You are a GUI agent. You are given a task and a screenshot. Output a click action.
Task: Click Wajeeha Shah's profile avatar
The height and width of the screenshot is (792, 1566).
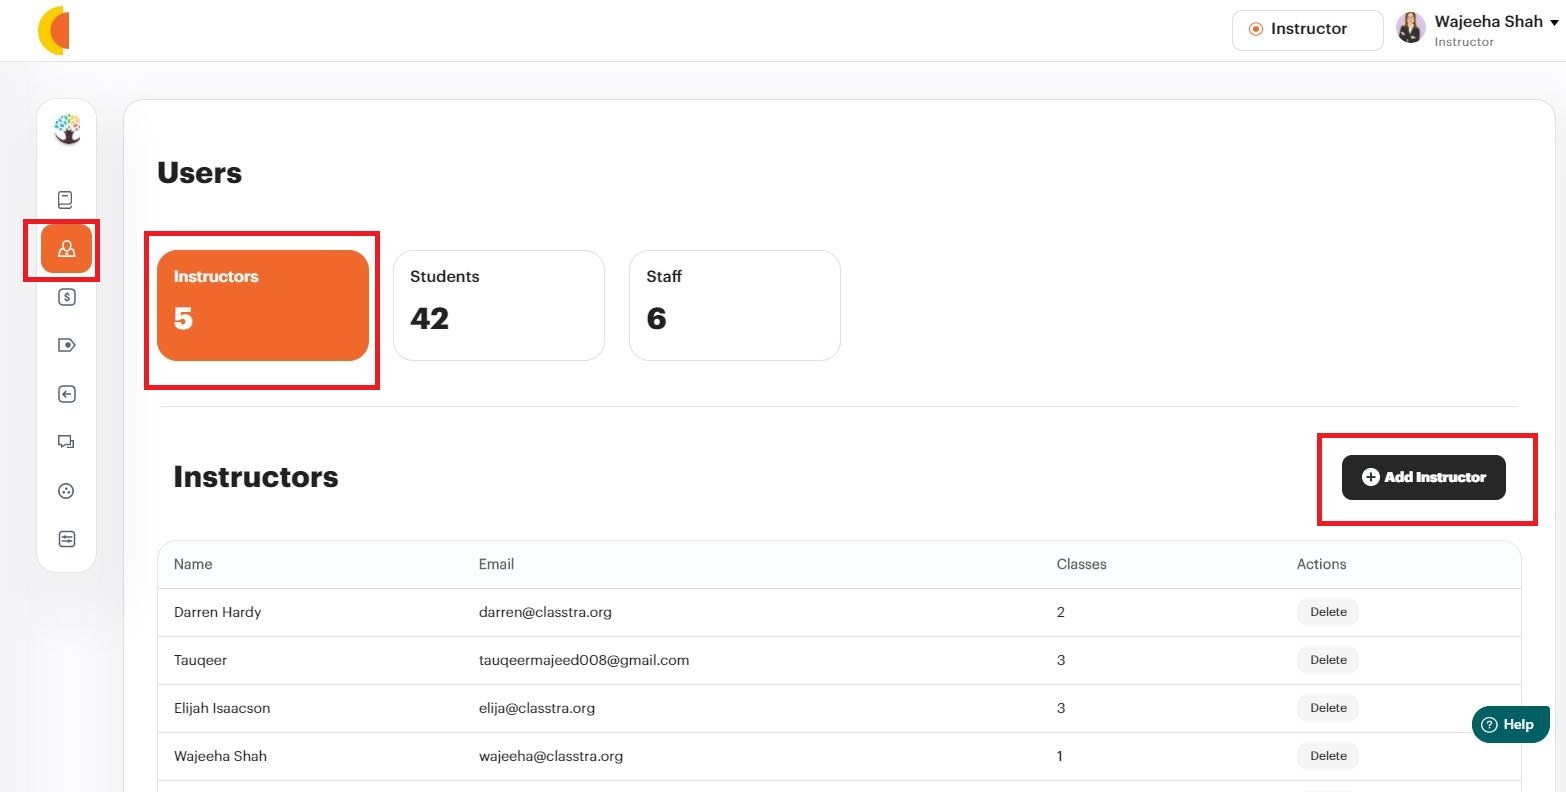pyautogui.click(x=1411, y=29)
